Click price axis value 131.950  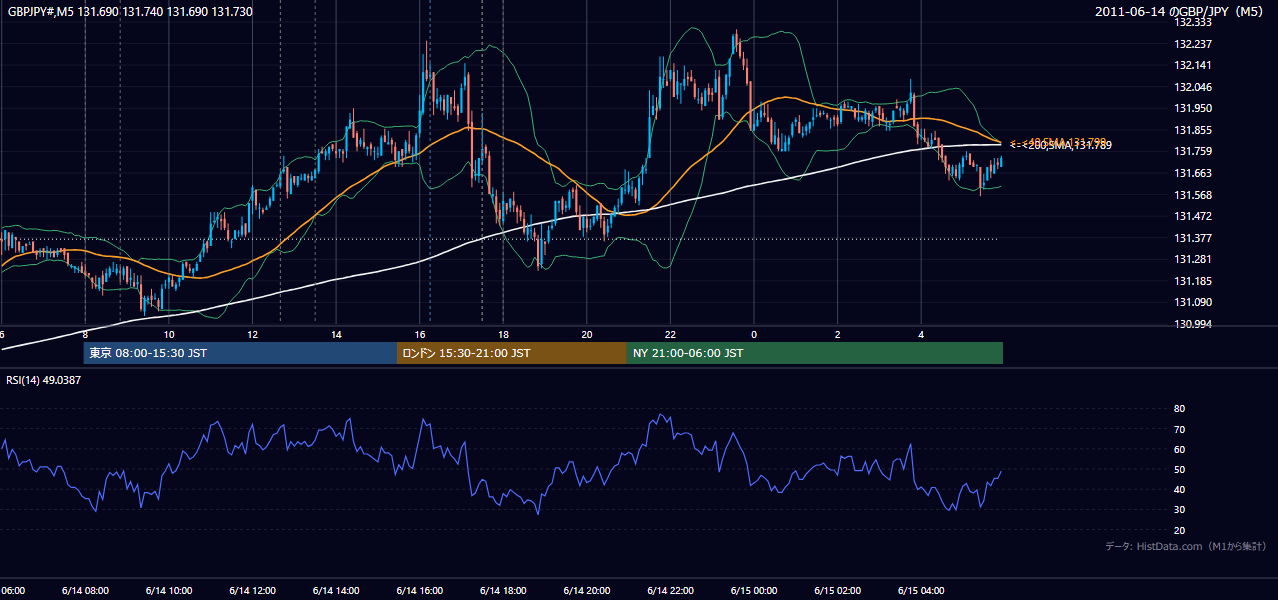point(1193,108)
